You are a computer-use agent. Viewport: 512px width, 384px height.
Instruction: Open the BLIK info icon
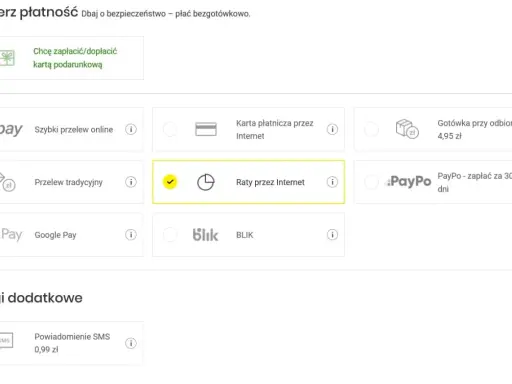click(332, 235)
